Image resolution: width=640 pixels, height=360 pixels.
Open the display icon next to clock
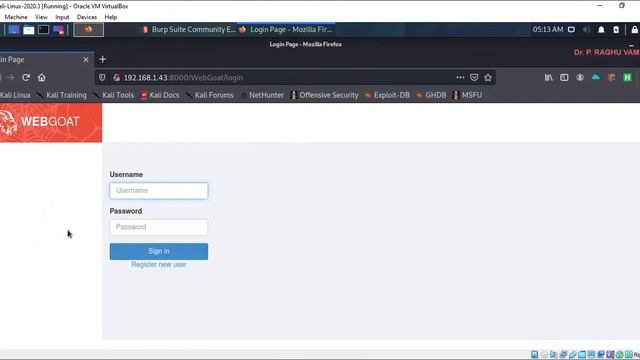click(x=571, y=29)
